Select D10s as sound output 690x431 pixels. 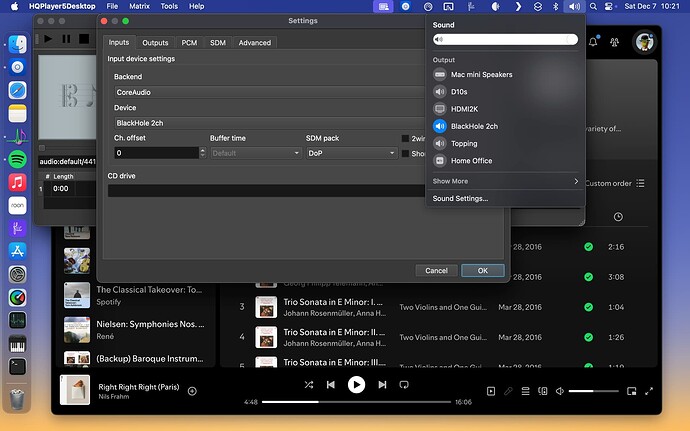505,92
